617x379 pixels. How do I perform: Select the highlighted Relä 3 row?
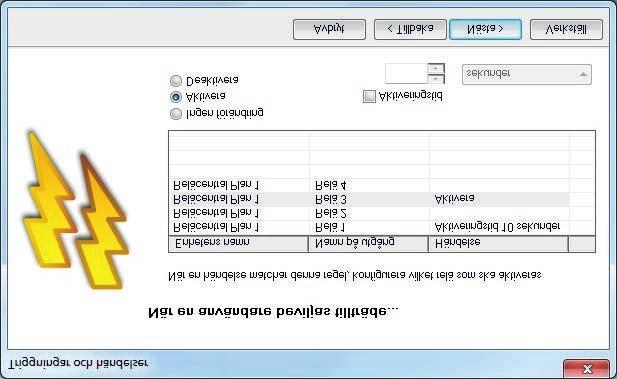pyautogui.click(x=369, y=200)
